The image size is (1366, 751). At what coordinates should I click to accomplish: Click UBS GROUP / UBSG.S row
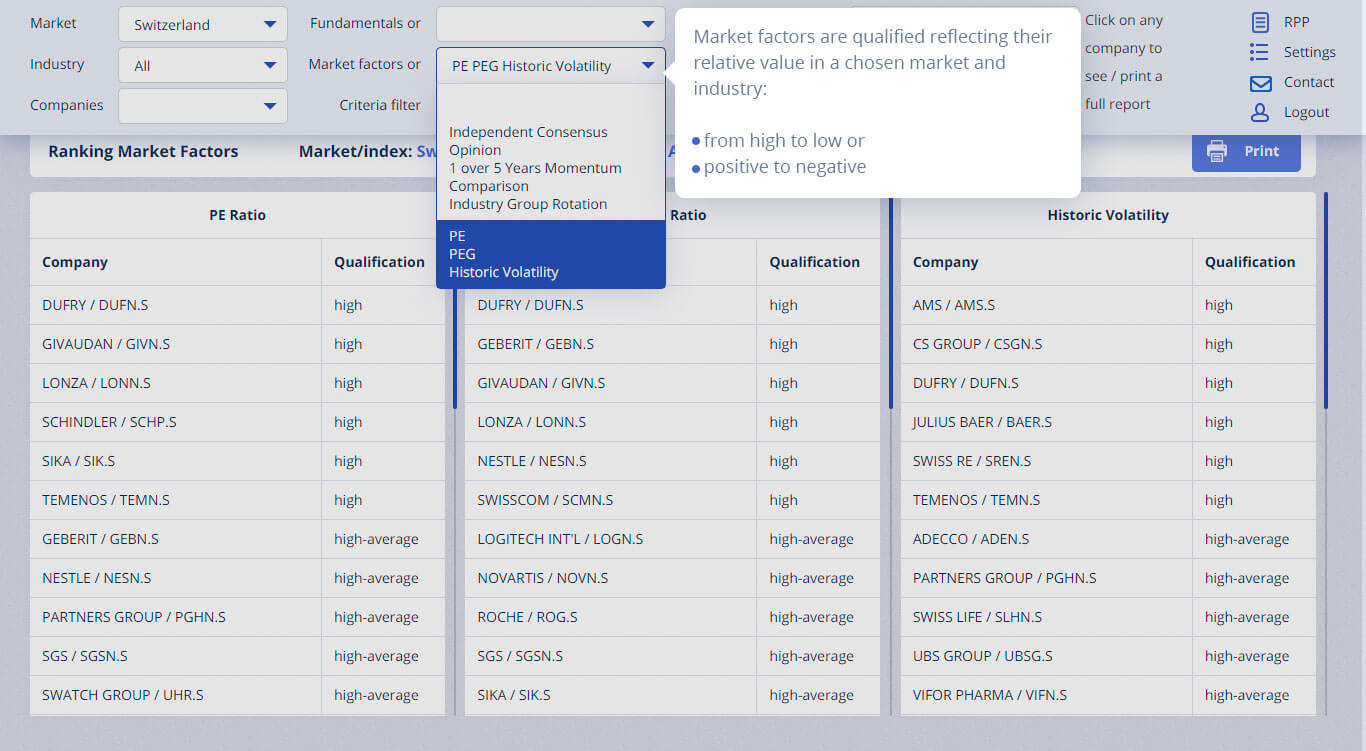pyautogui.click(x=1108, y=656)
